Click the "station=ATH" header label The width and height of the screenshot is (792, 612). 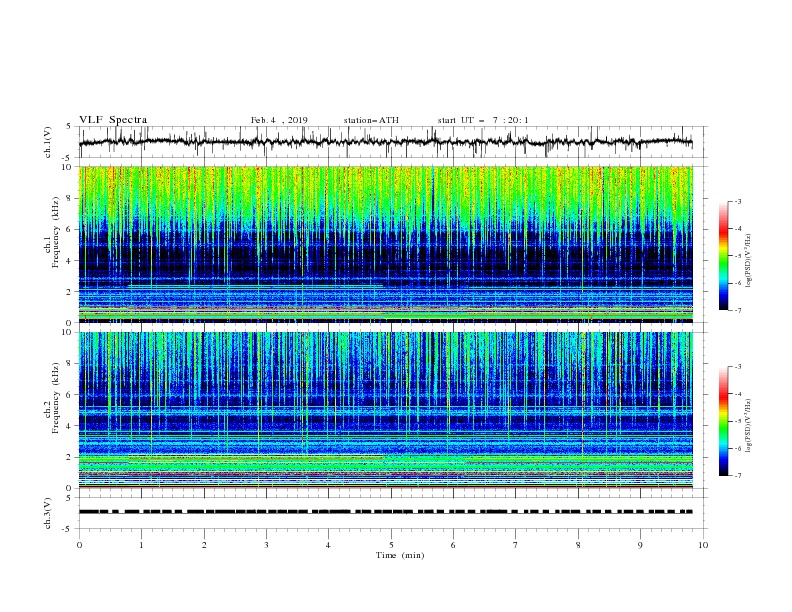tap(371, 120)
